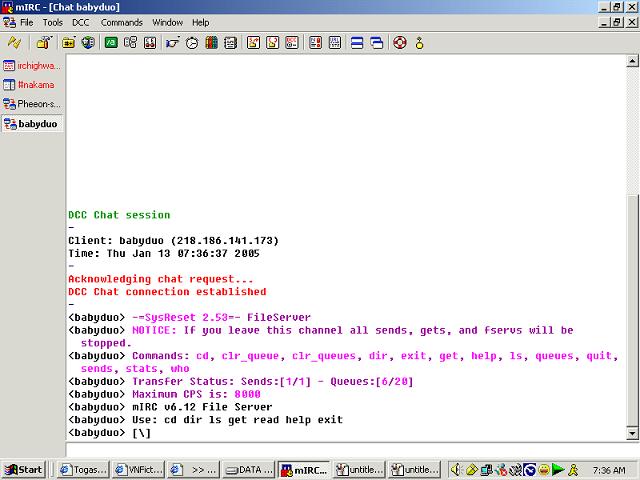
Task: Click the DCC Send file icon
Action: [253, 42]
